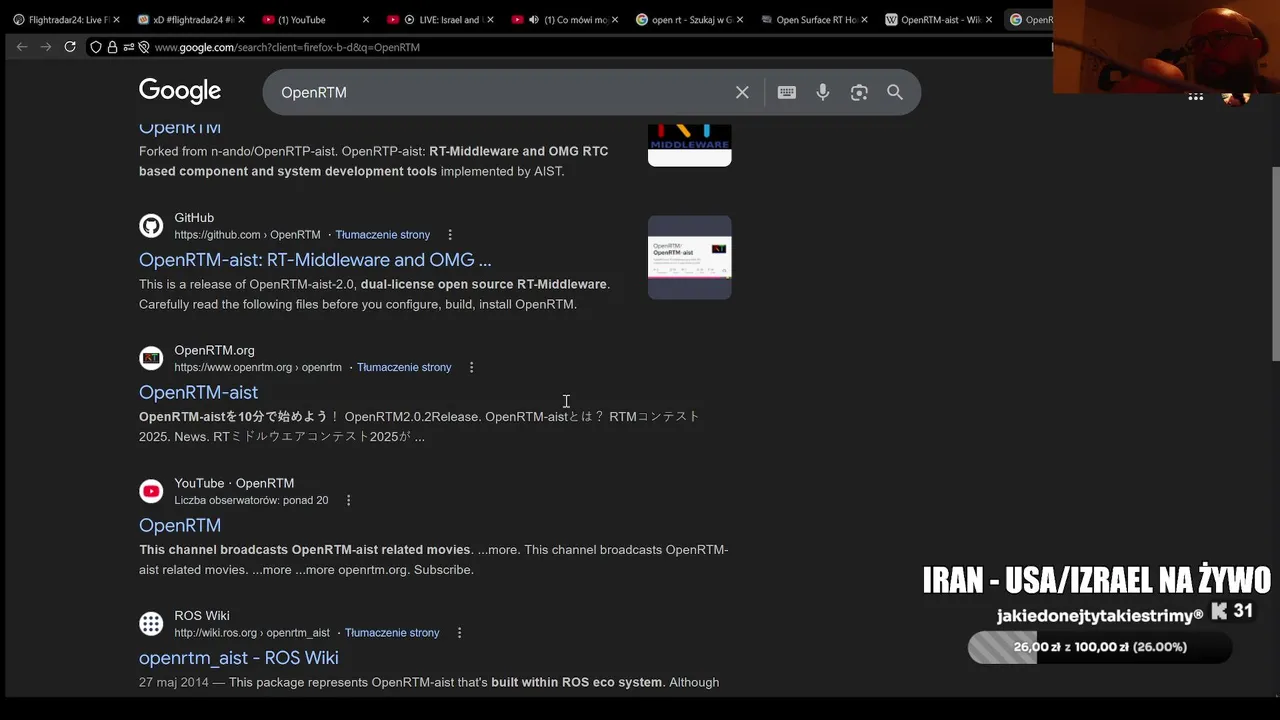This screenshot has height=720, width=1280.
Task: Click the 'https://www.openrtm.org › openrtm' breadcrumb
Action: [x=258, y=367]
